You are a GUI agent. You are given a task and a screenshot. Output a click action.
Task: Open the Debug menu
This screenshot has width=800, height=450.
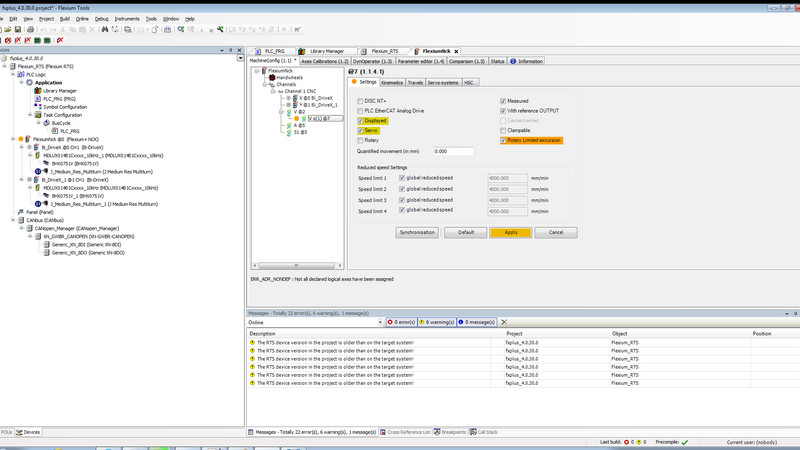tap(101, 18)
